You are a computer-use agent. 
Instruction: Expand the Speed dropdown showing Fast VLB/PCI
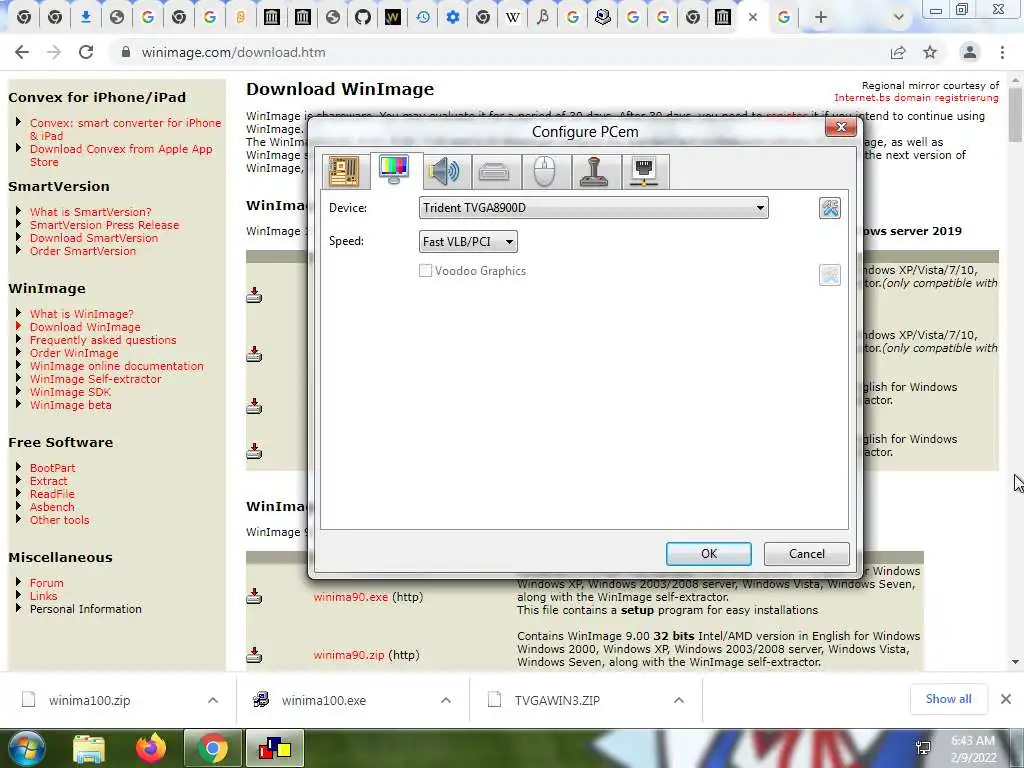(x=468, y=242)
